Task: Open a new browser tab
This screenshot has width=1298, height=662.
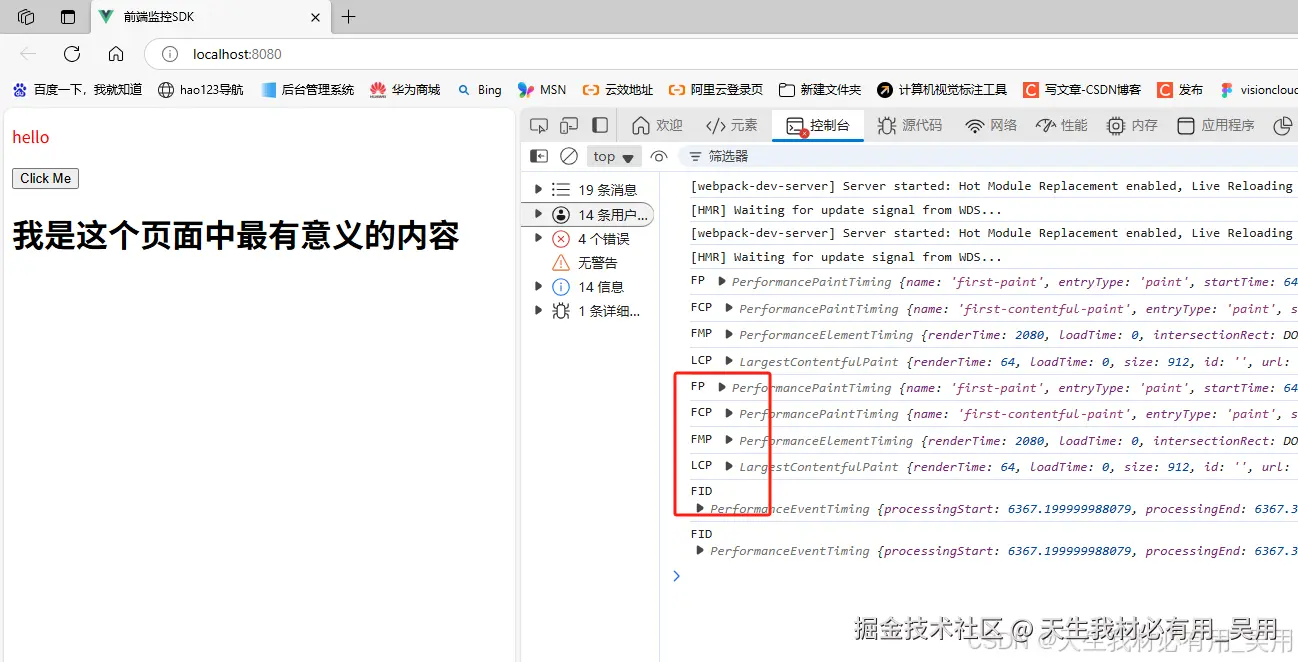Action: click(348, 17)
